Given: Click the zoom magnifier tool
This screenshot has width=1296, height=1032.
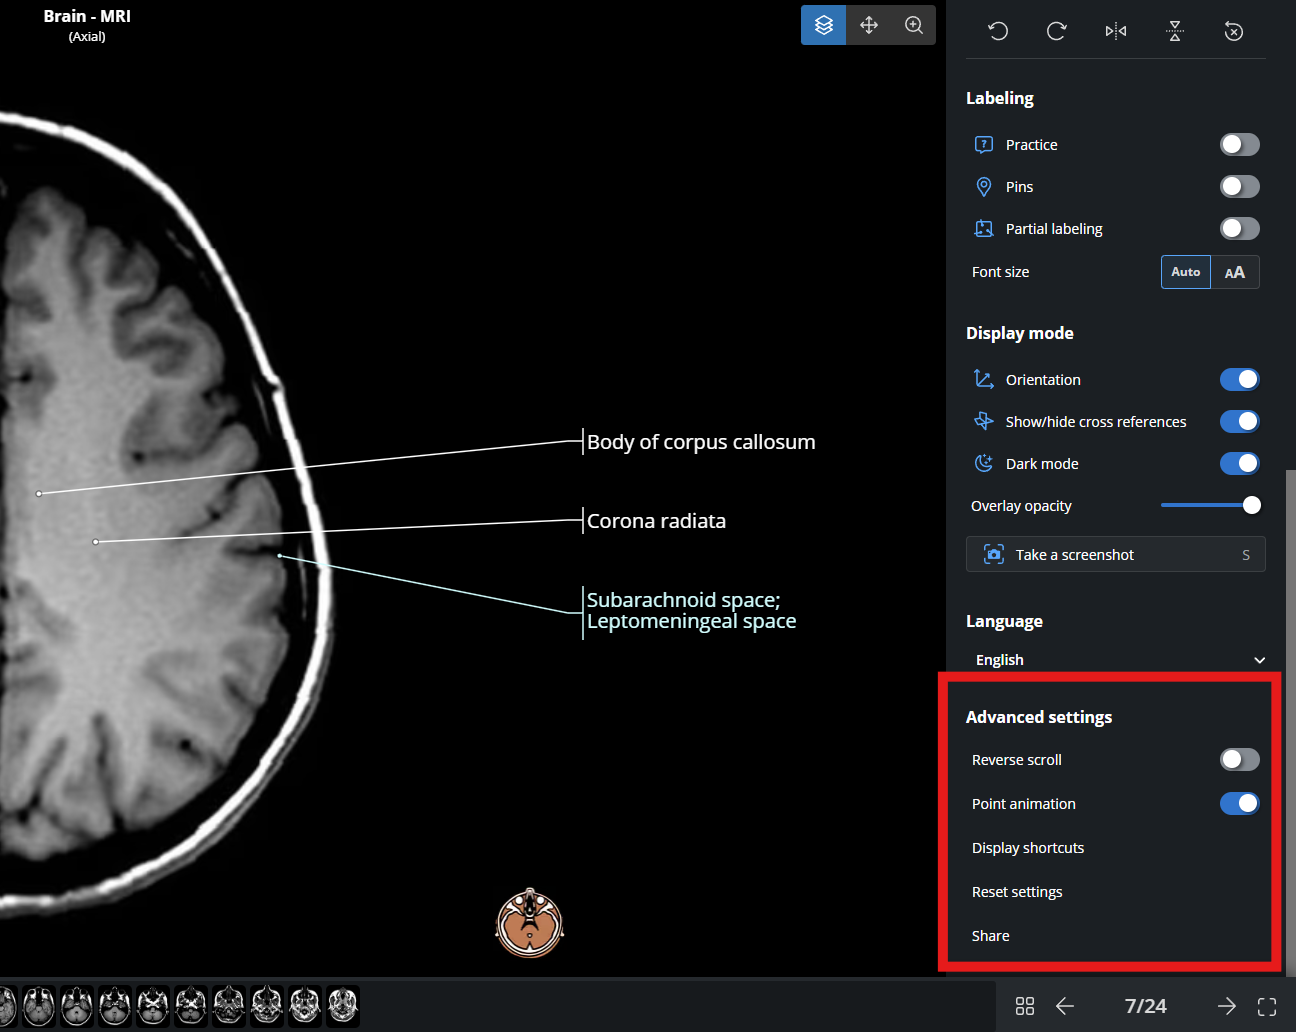Looking at the screenshot, I should (x=914, y=25).
